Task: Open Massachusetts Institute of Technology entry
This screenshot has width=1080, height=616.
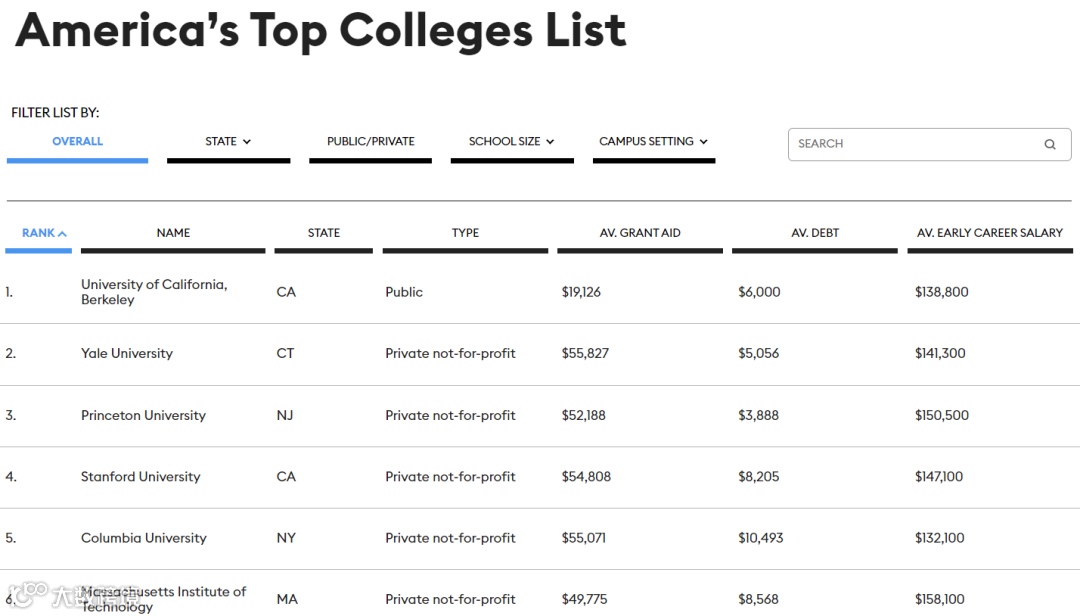Action: coord(163,598)
